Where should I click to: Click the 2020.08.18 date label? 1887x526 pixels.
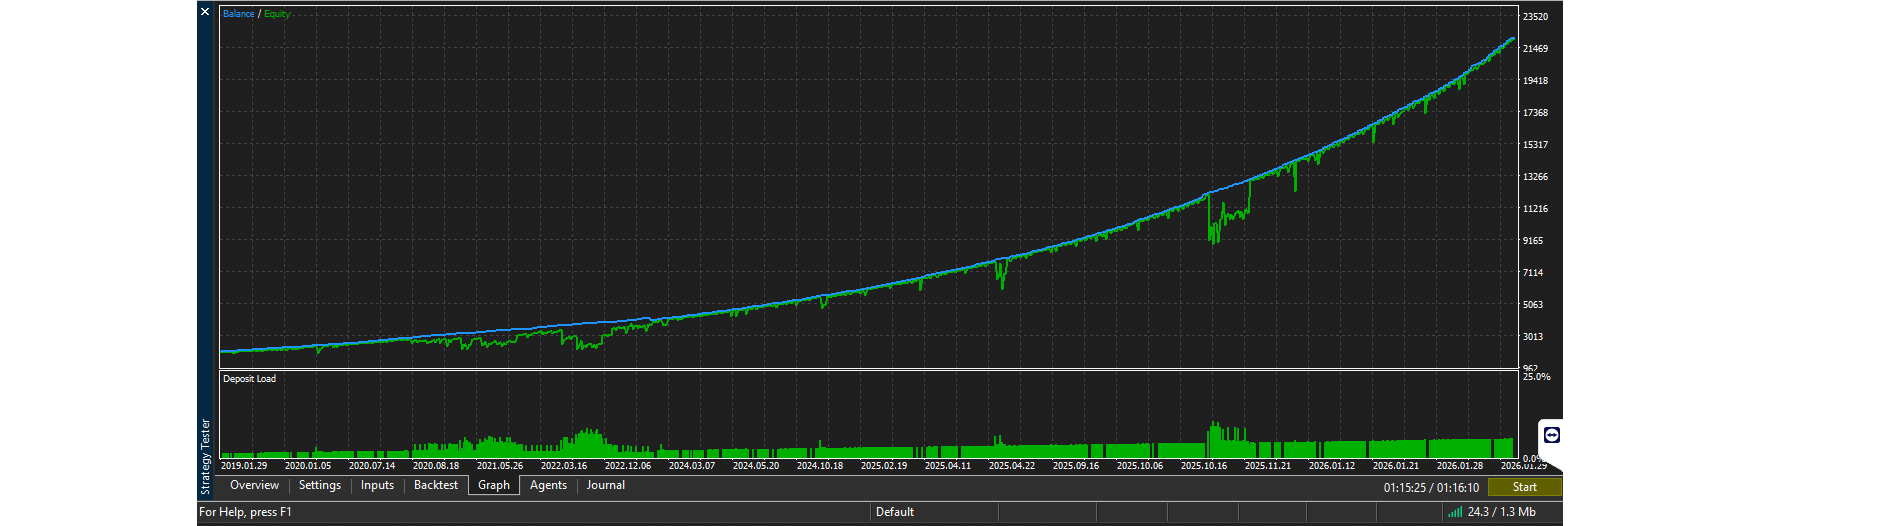pyautogui.click(x=436, y=466)
